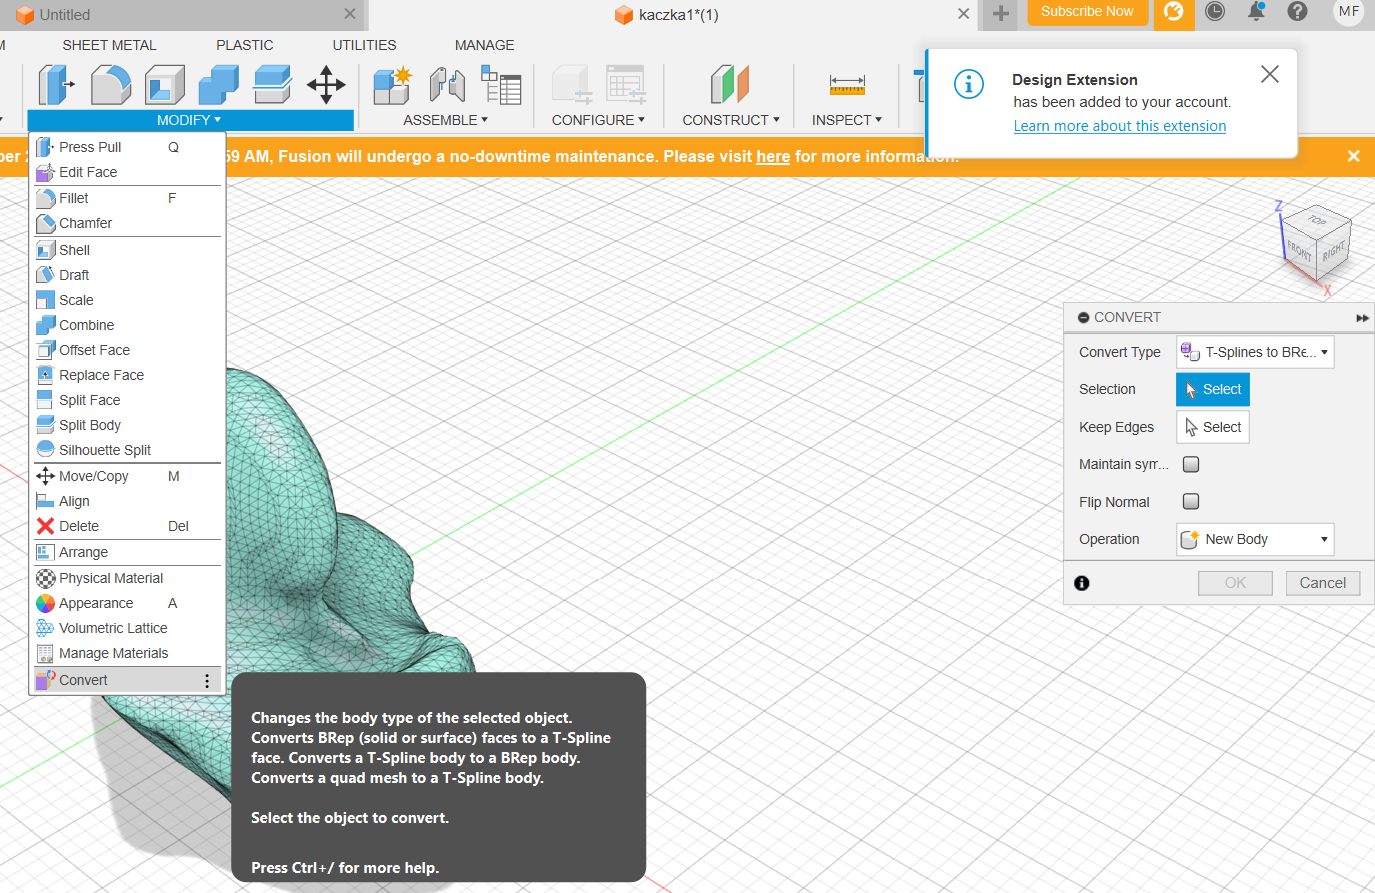
Task: Toggle the Maintain symmetry checkbox
Action: coord(1191,464)
